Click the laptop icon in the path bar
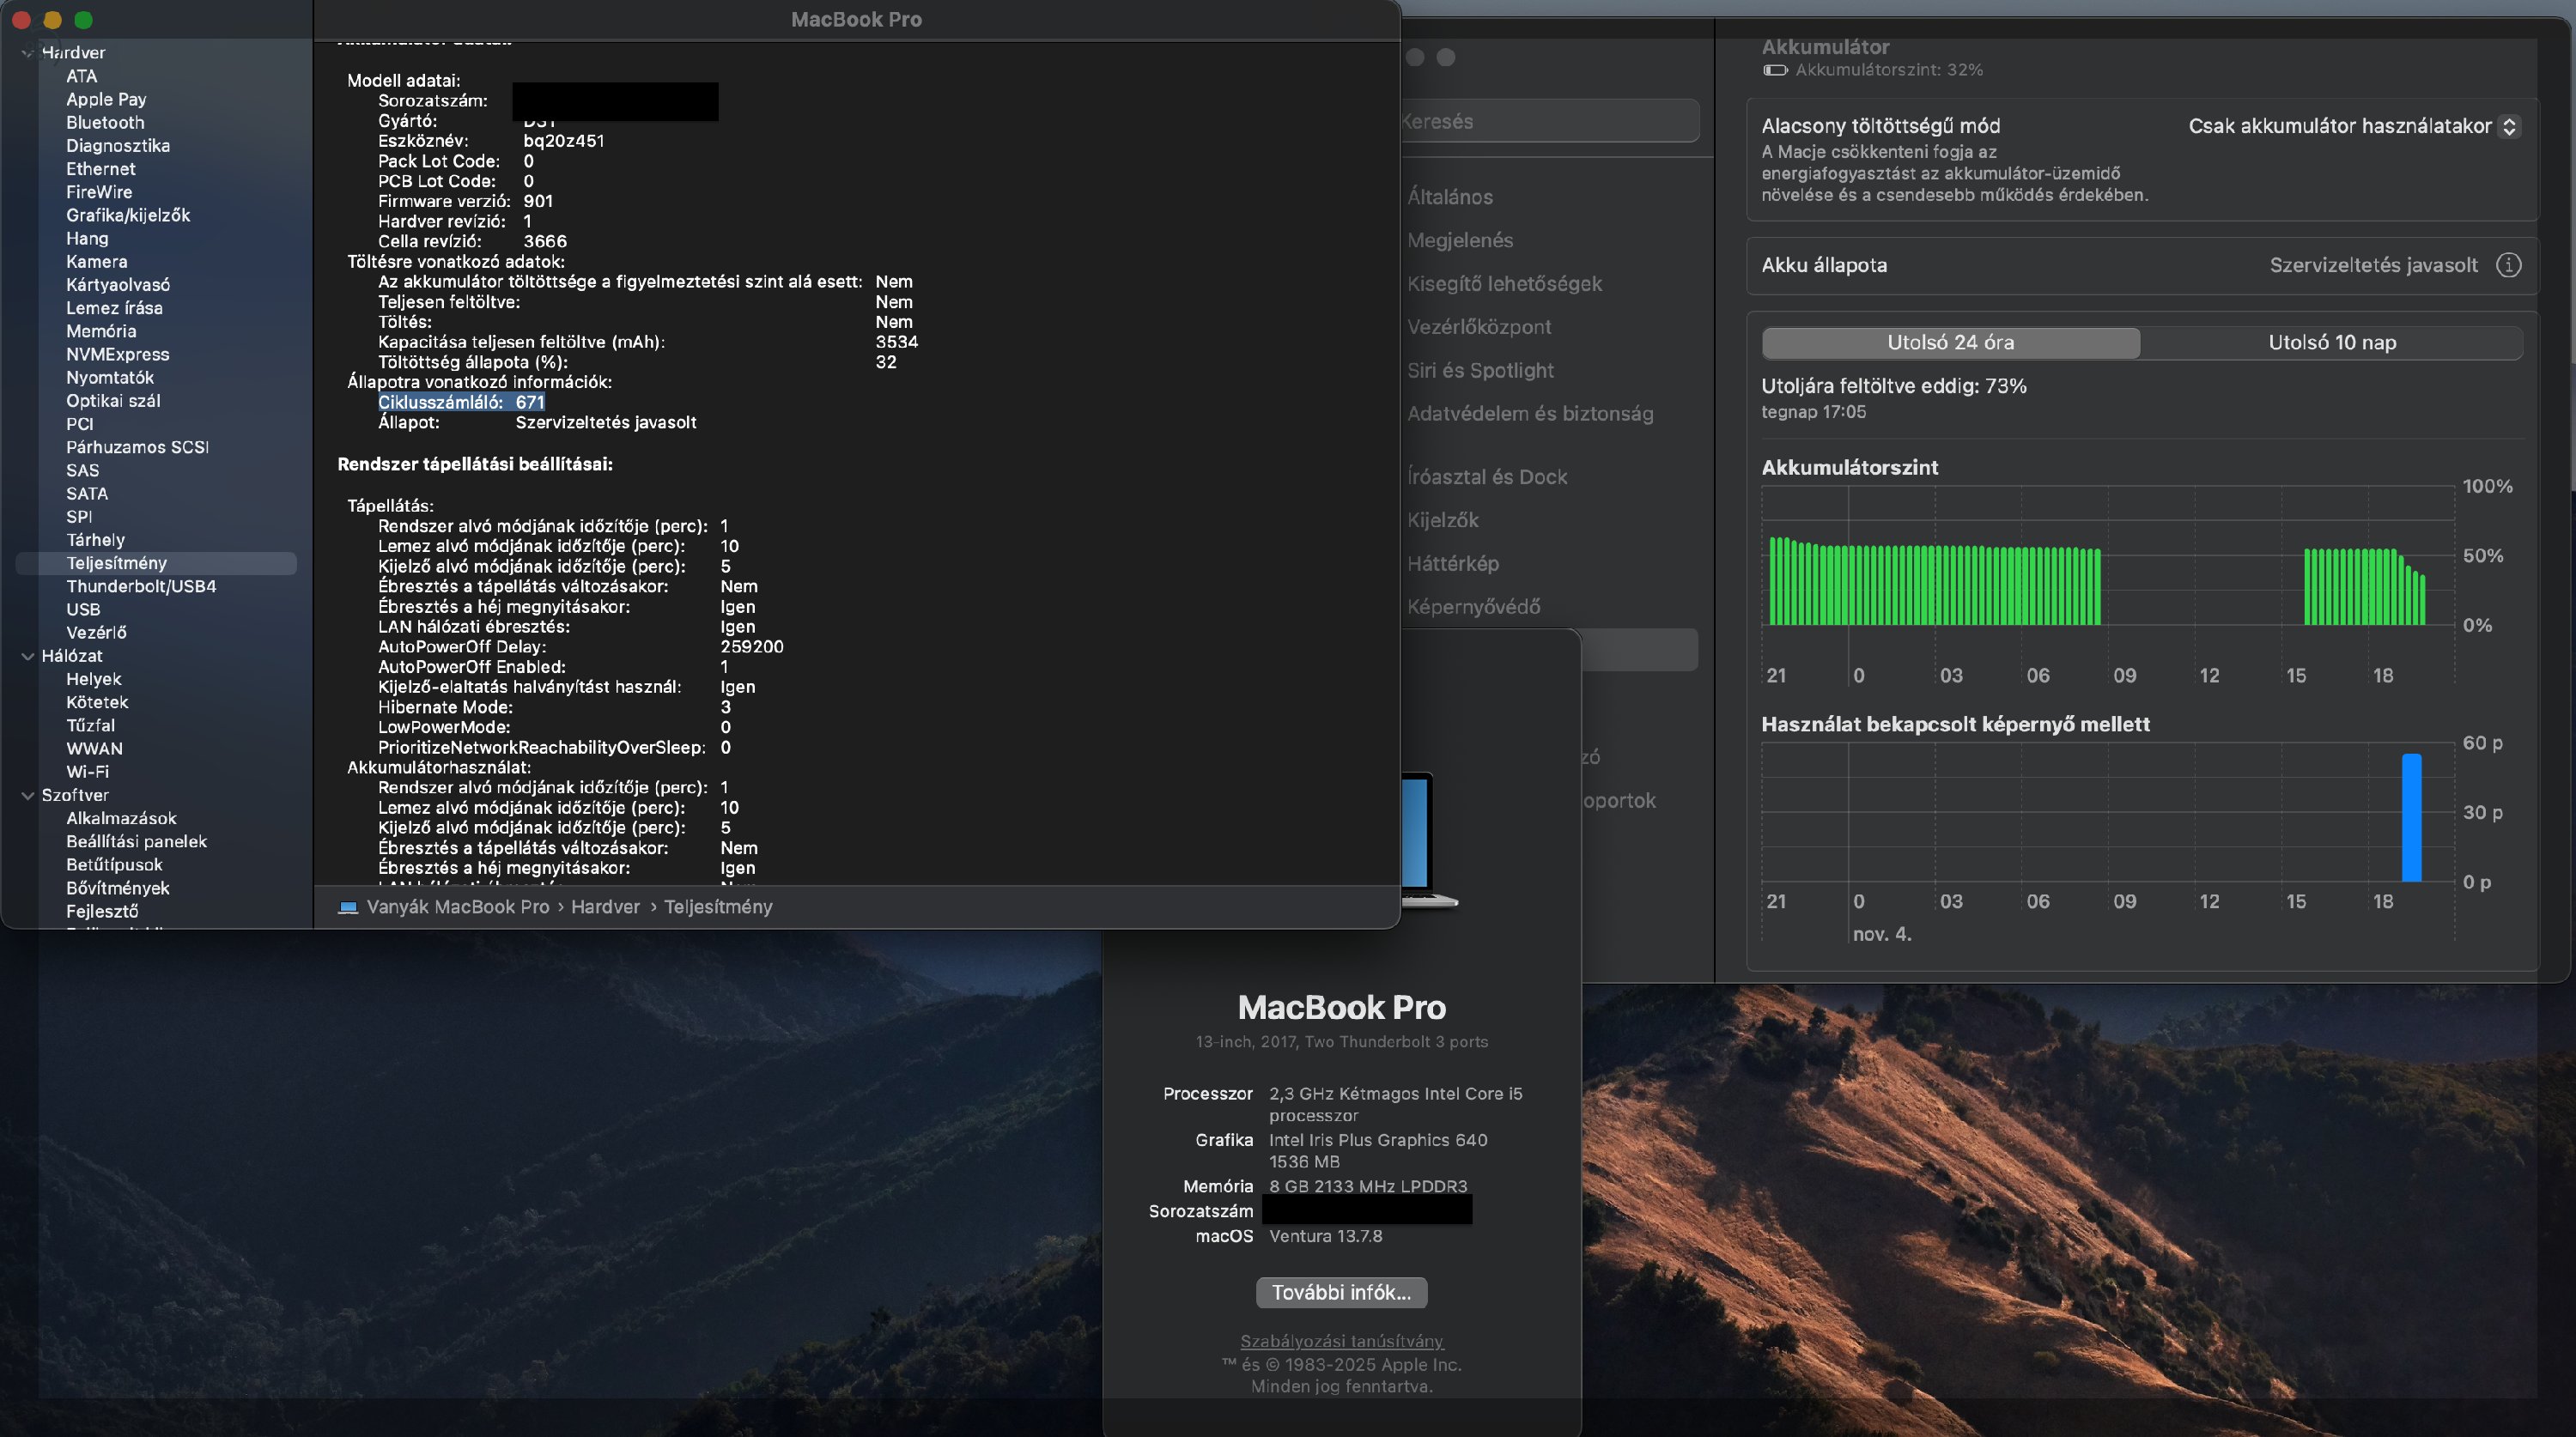 click(x=347, y=907)
